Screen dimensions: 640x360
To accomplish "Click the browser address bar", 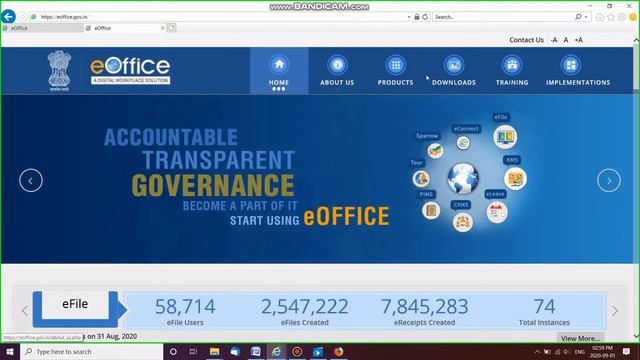I will [220, 17].
